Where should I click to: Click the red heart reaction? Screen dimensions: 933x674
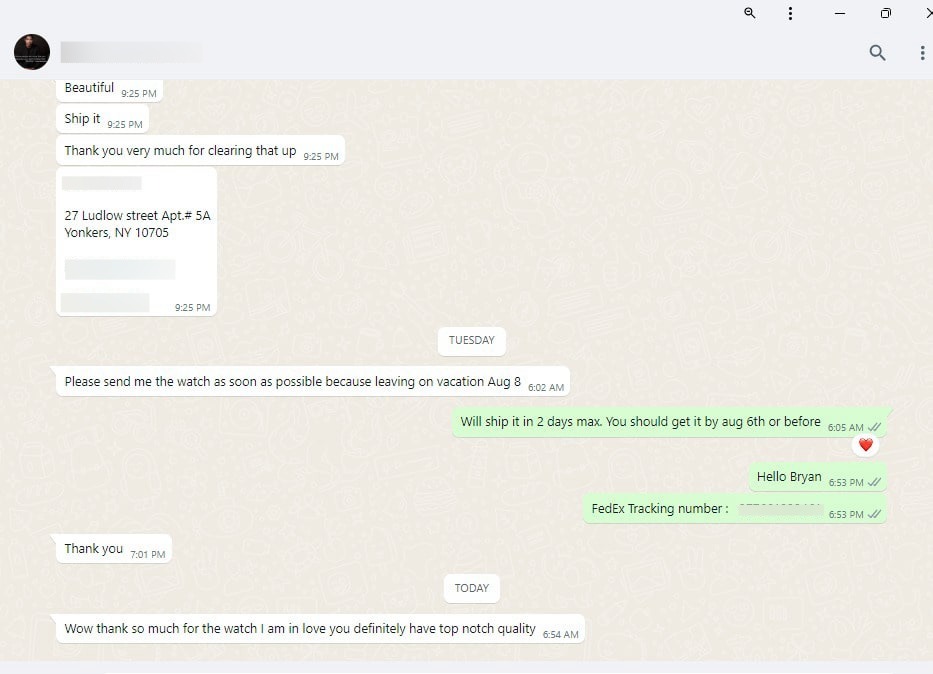pos(865,445)
